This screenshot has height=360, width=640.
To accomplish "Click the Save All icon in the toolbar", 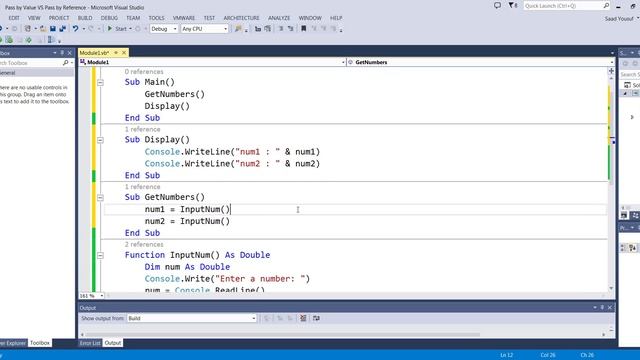I will [62, 29].
